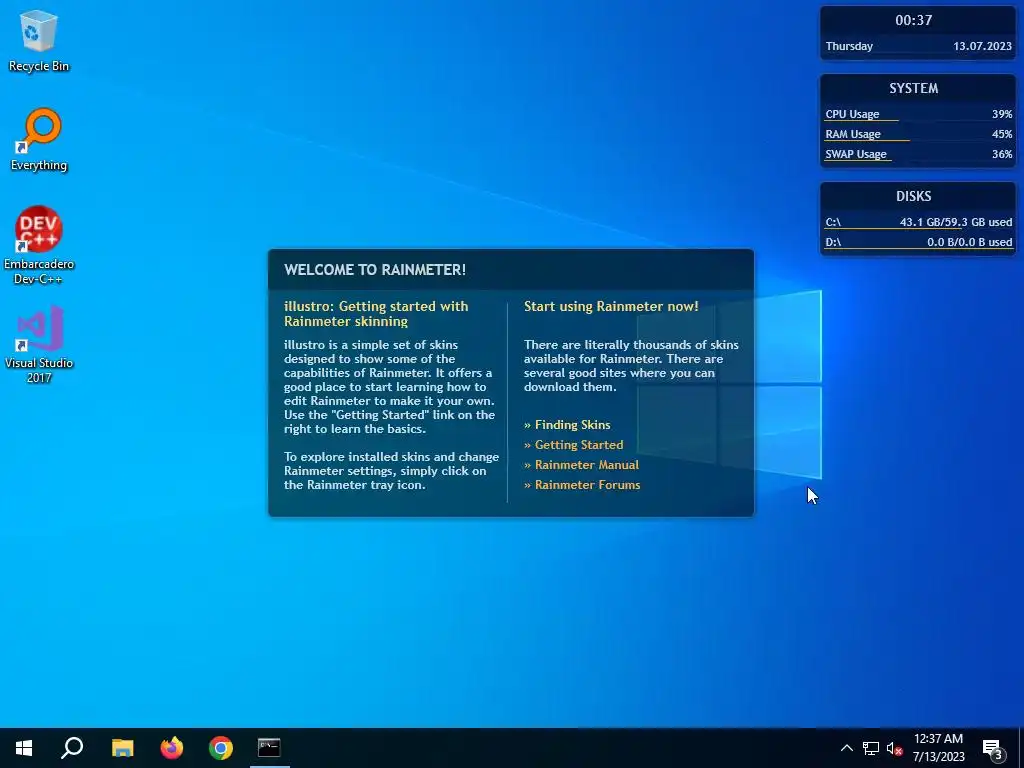Image resolution: width=1024 pixels, height=768 pixels.
Task: Click the 39% CPU value
Action: [1002, 114]
